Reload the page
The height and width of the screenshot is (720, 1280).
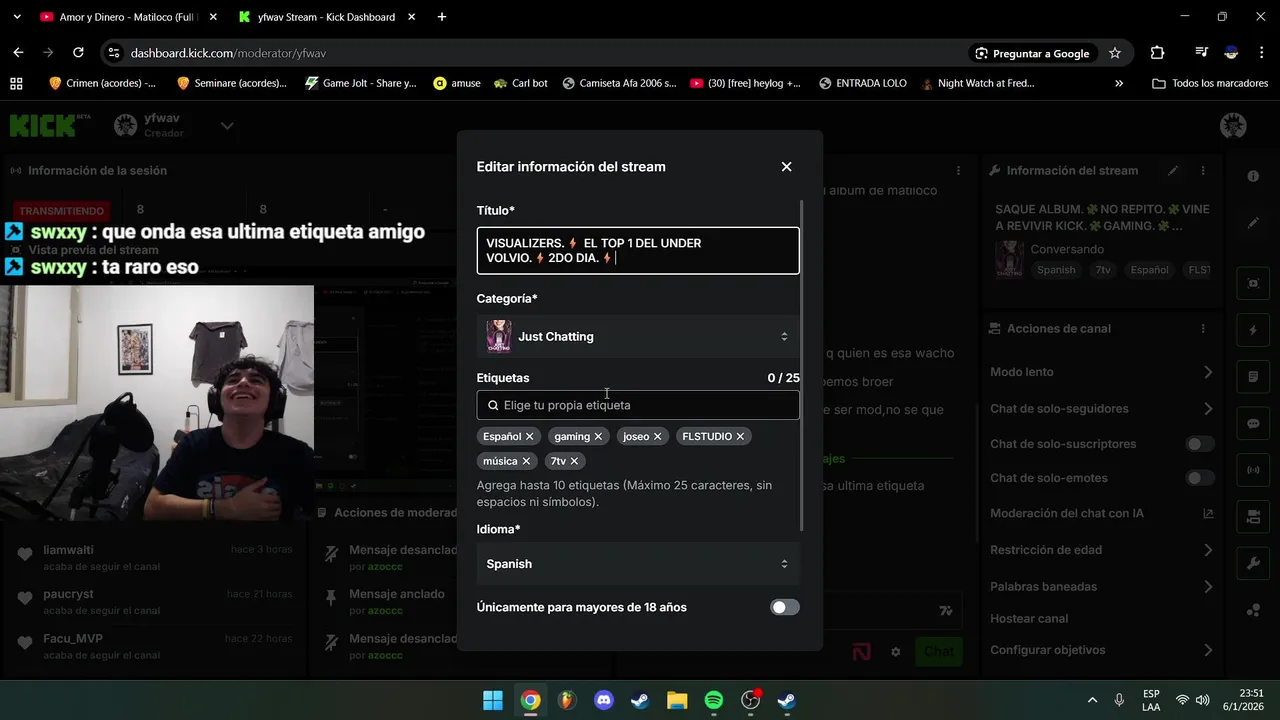[78, 53]
